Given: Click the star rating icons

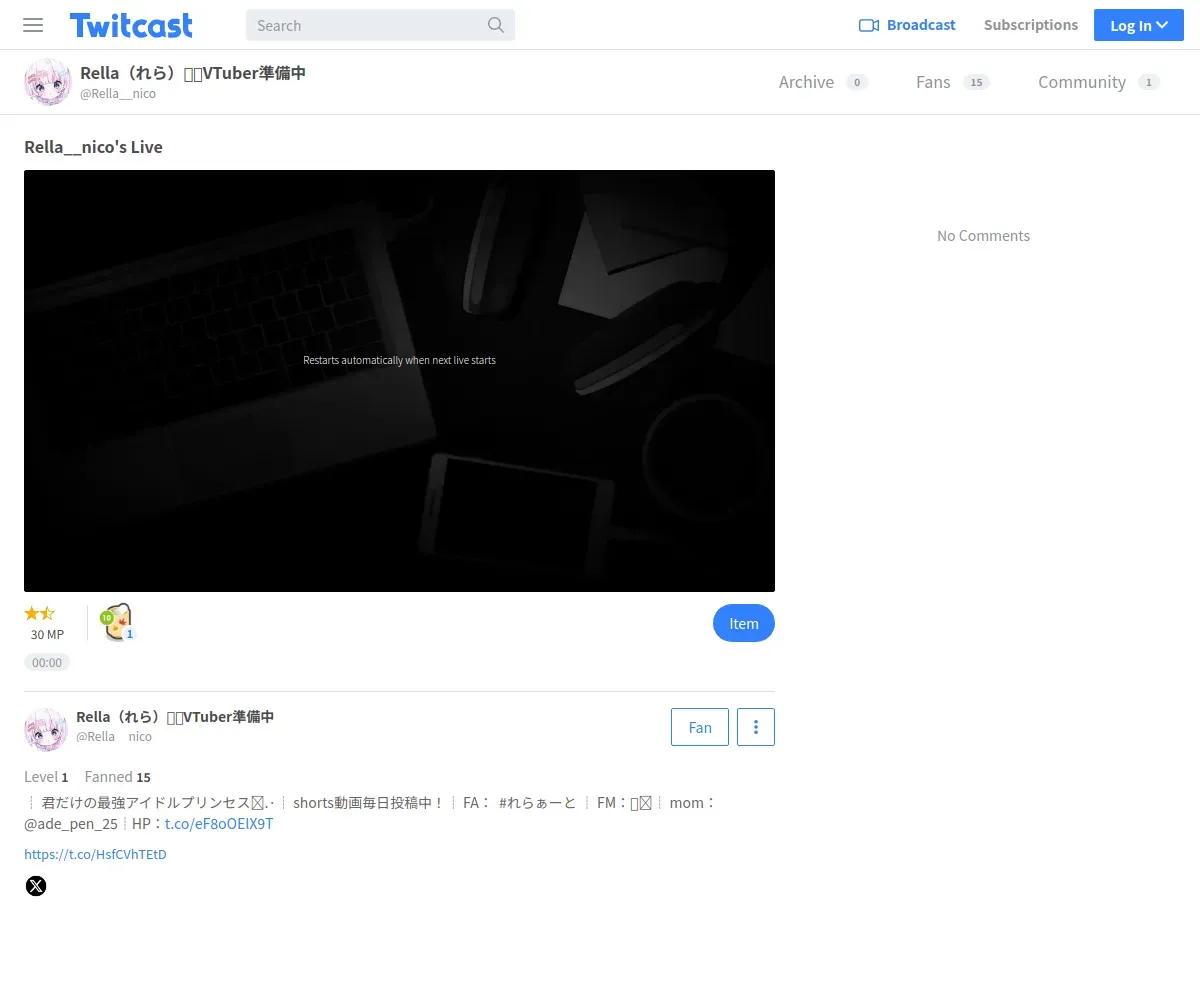Looking at the screenshot, I should click(x=40, y=613).
